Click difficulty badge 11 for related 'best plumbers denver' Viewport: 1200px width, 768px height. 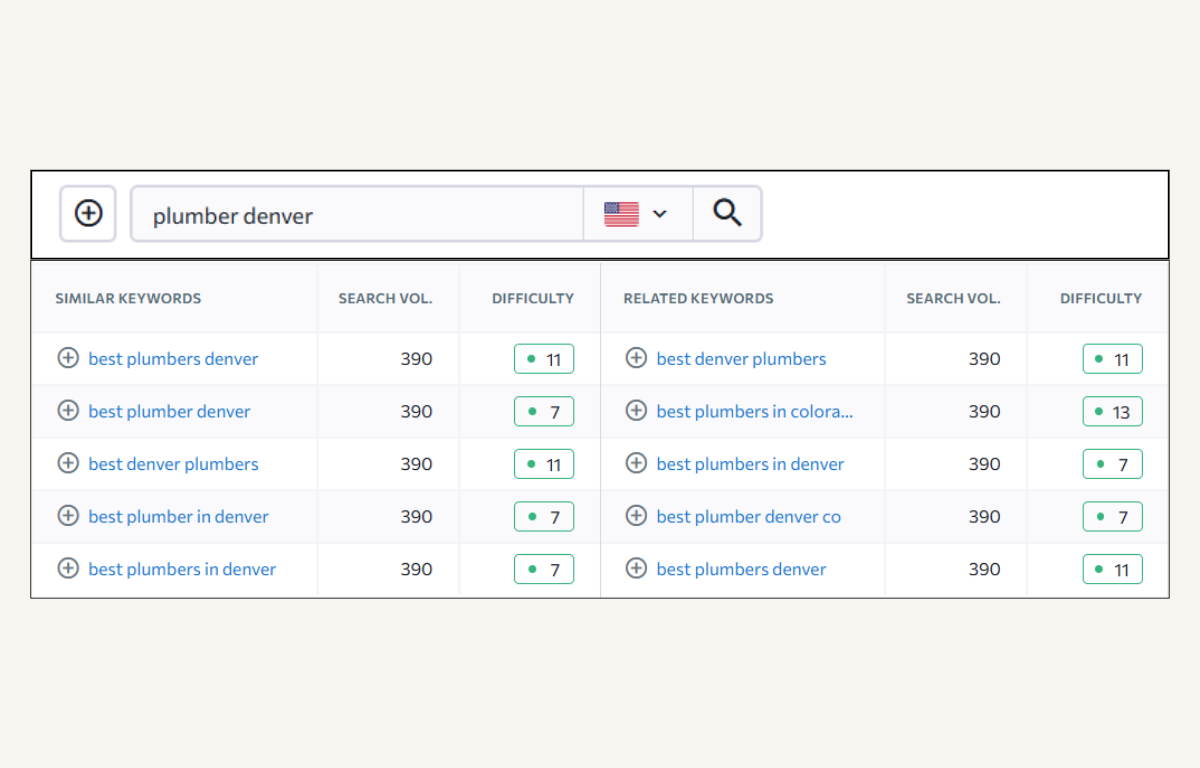1112,569
